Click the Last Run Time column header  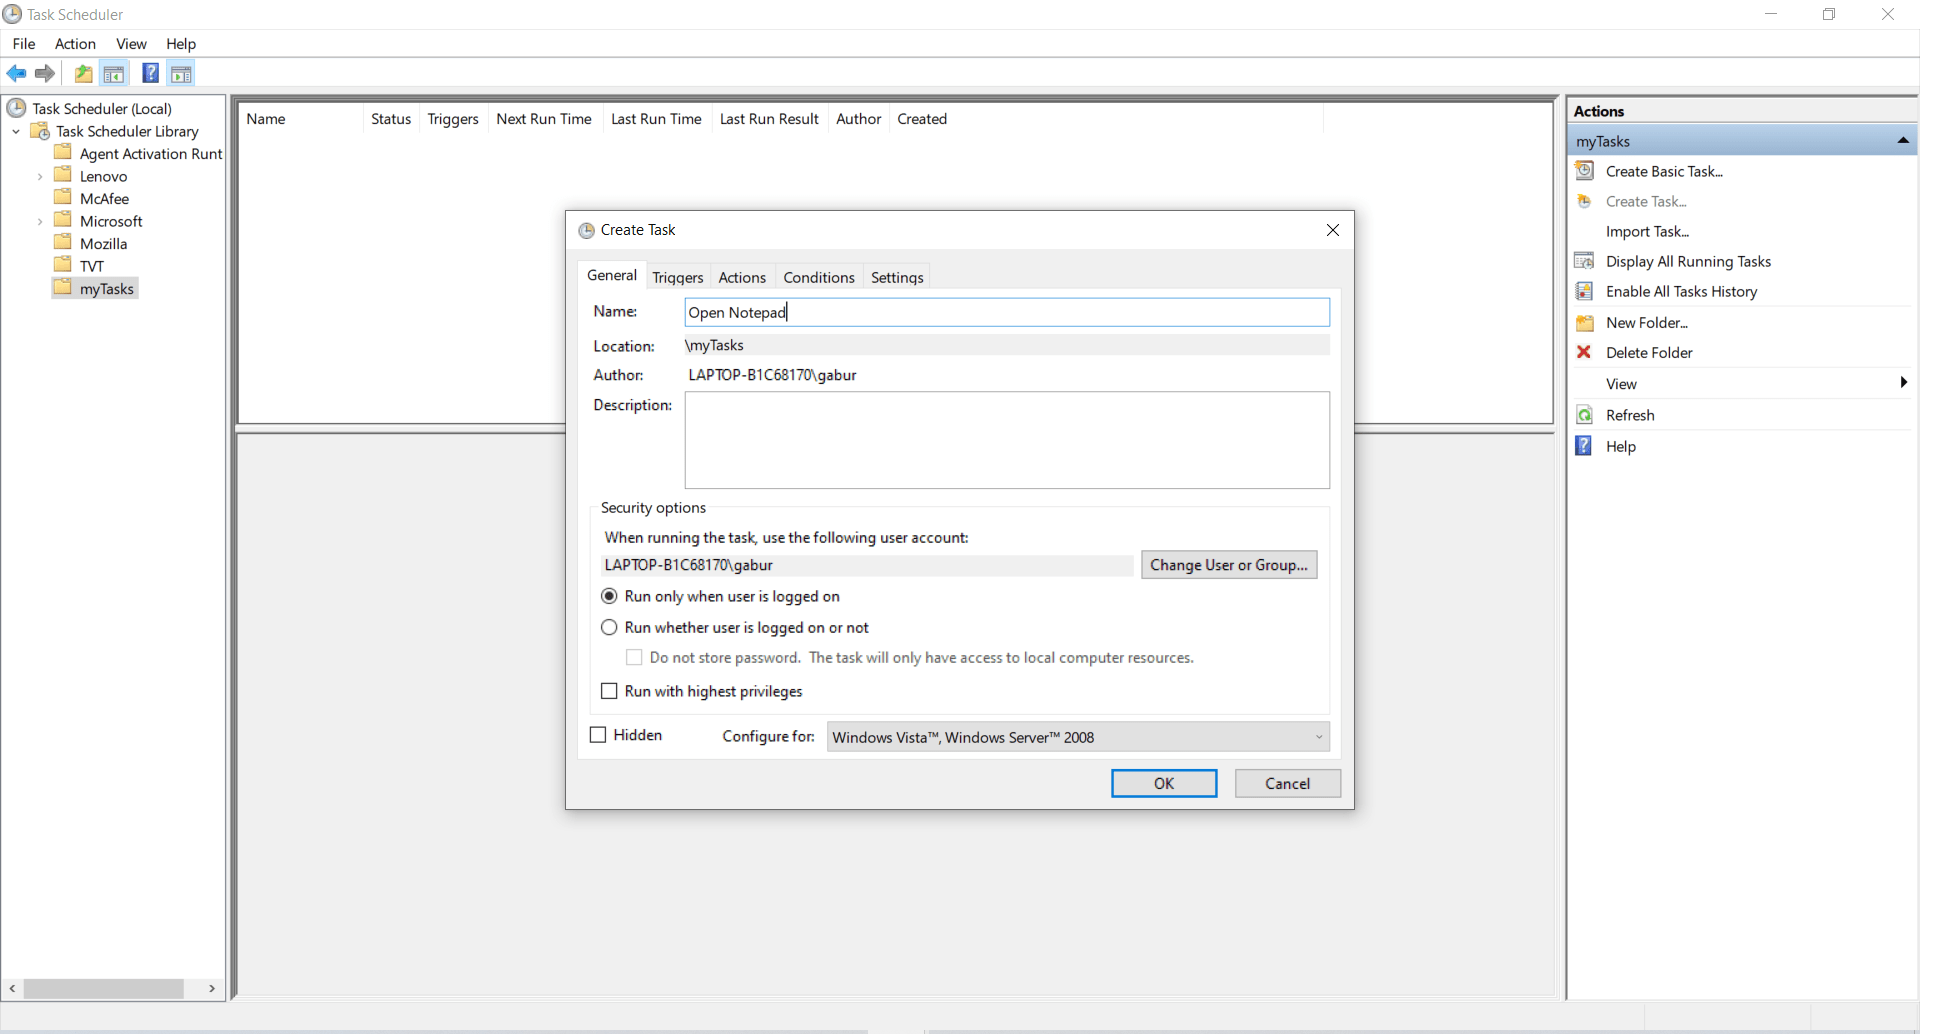click(656, 119)
